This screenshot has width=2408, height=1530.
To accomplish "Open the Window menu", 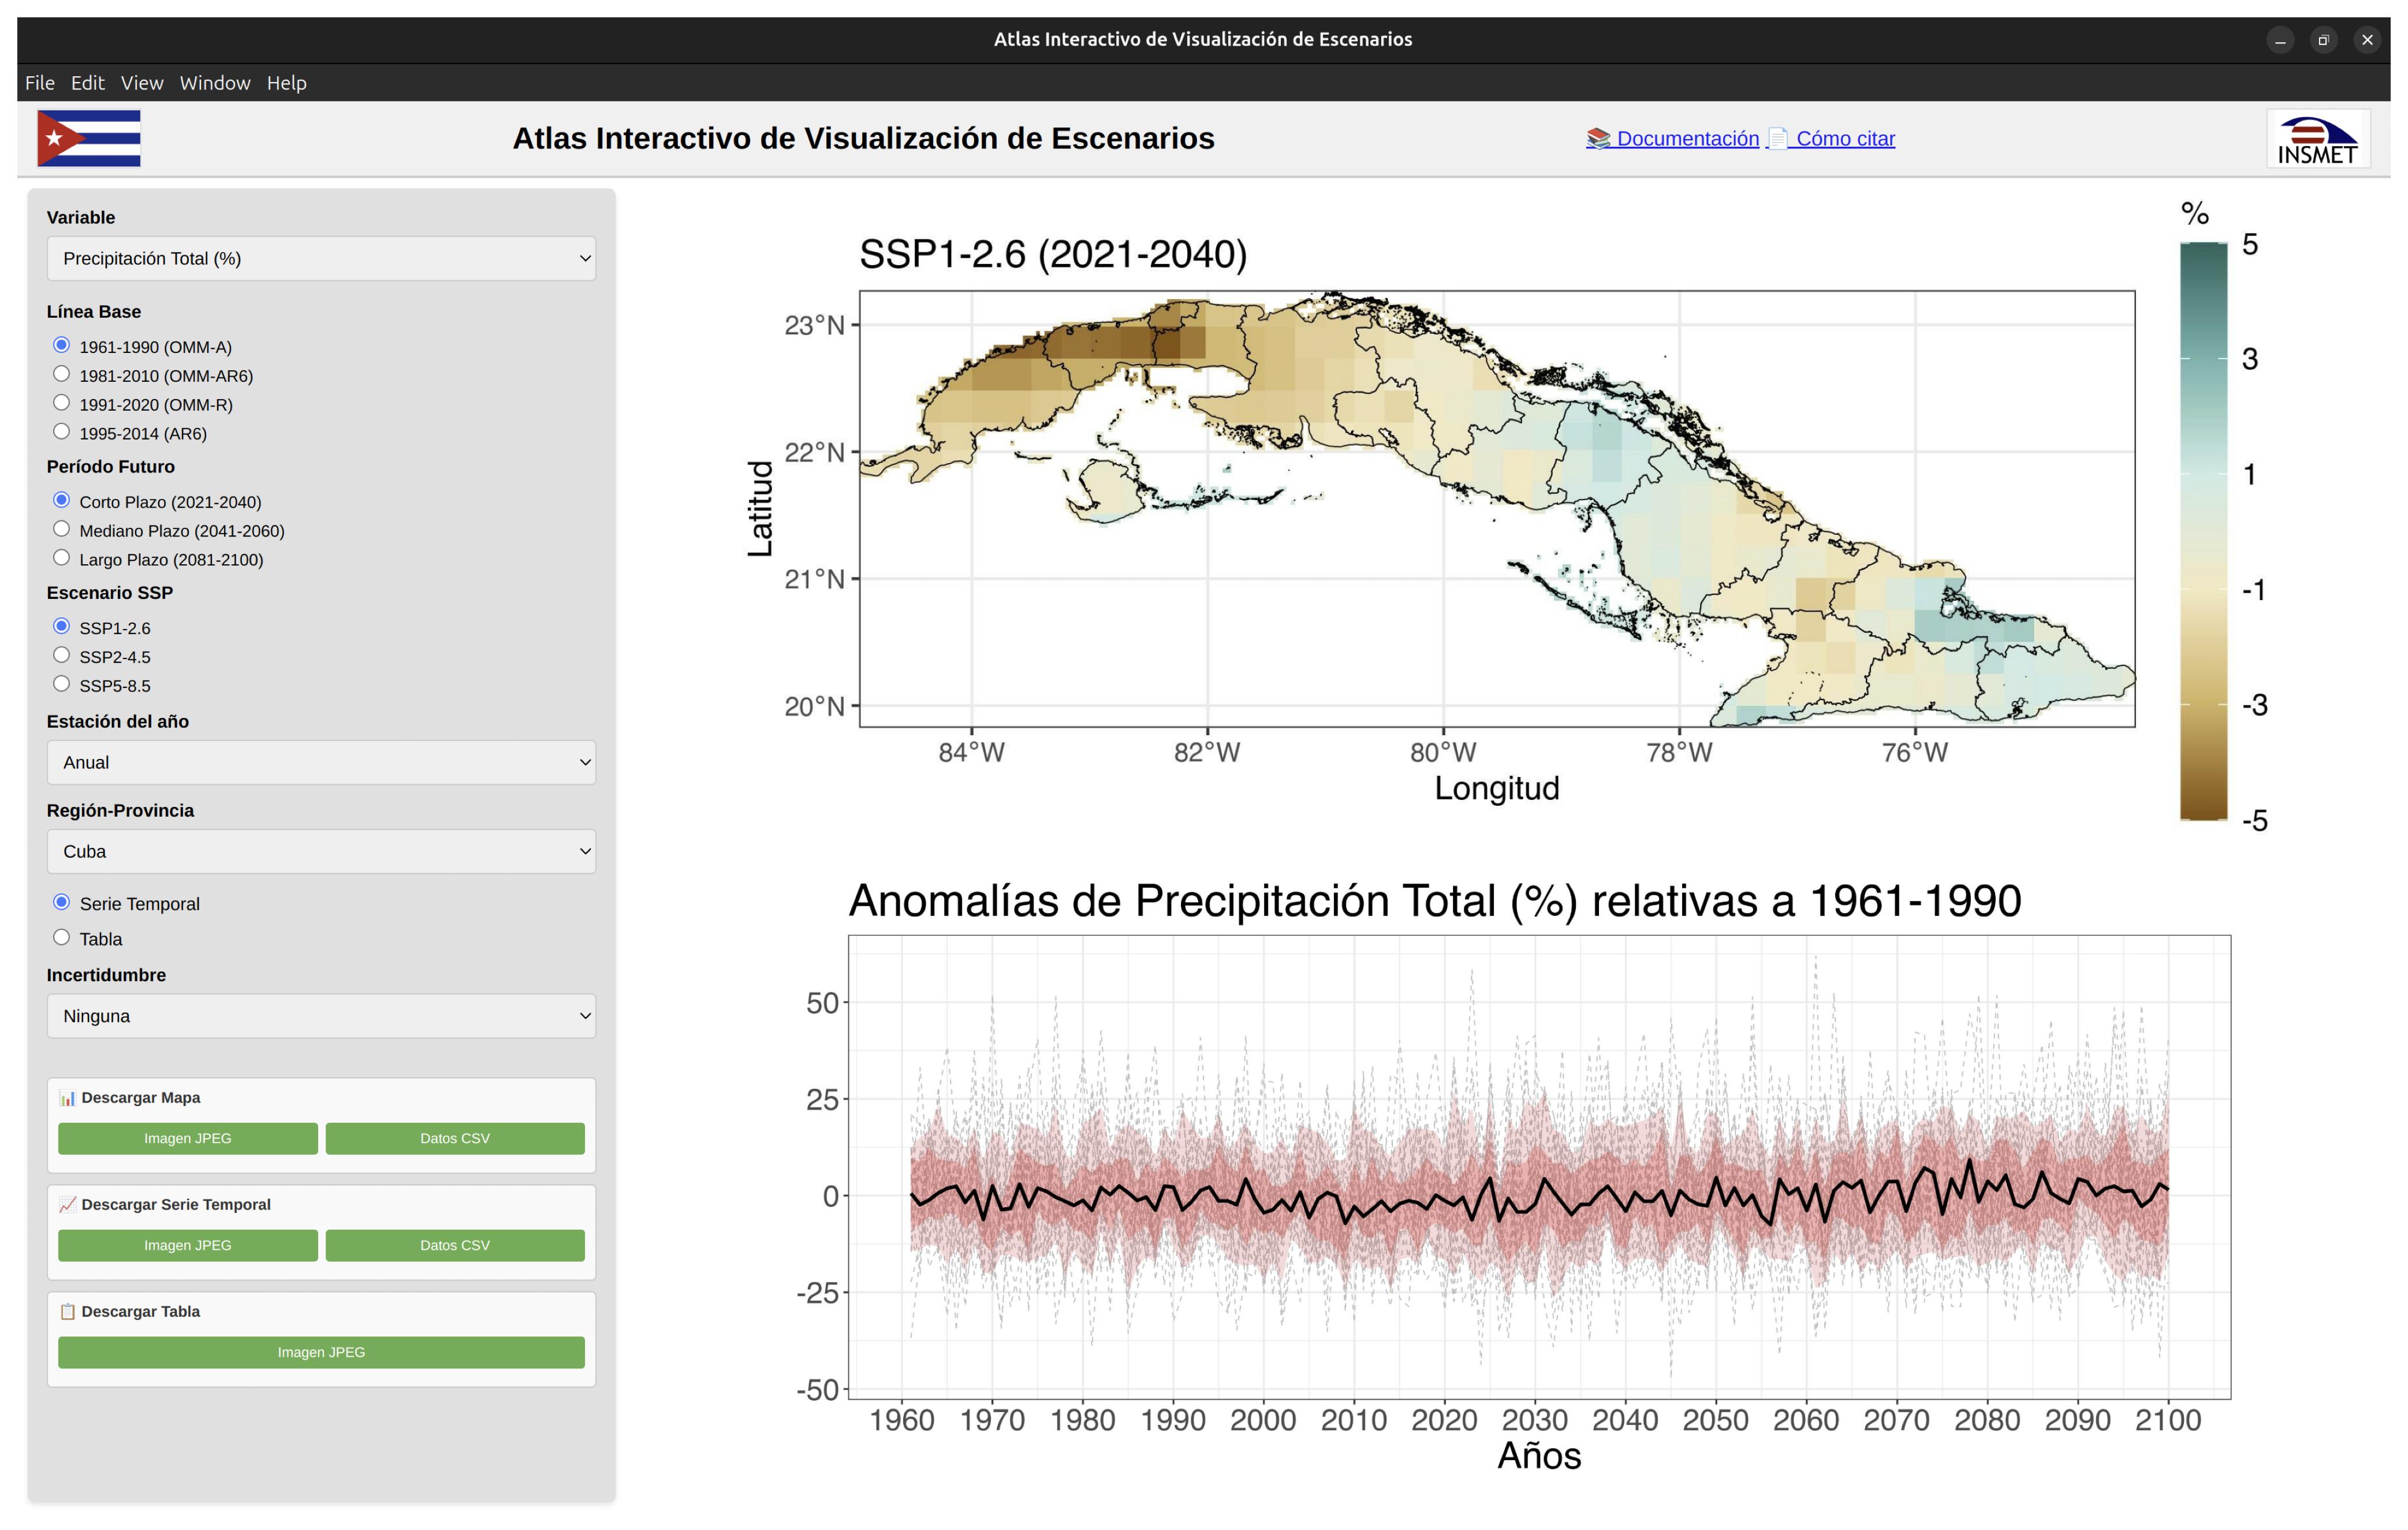I will coord(215,83).
